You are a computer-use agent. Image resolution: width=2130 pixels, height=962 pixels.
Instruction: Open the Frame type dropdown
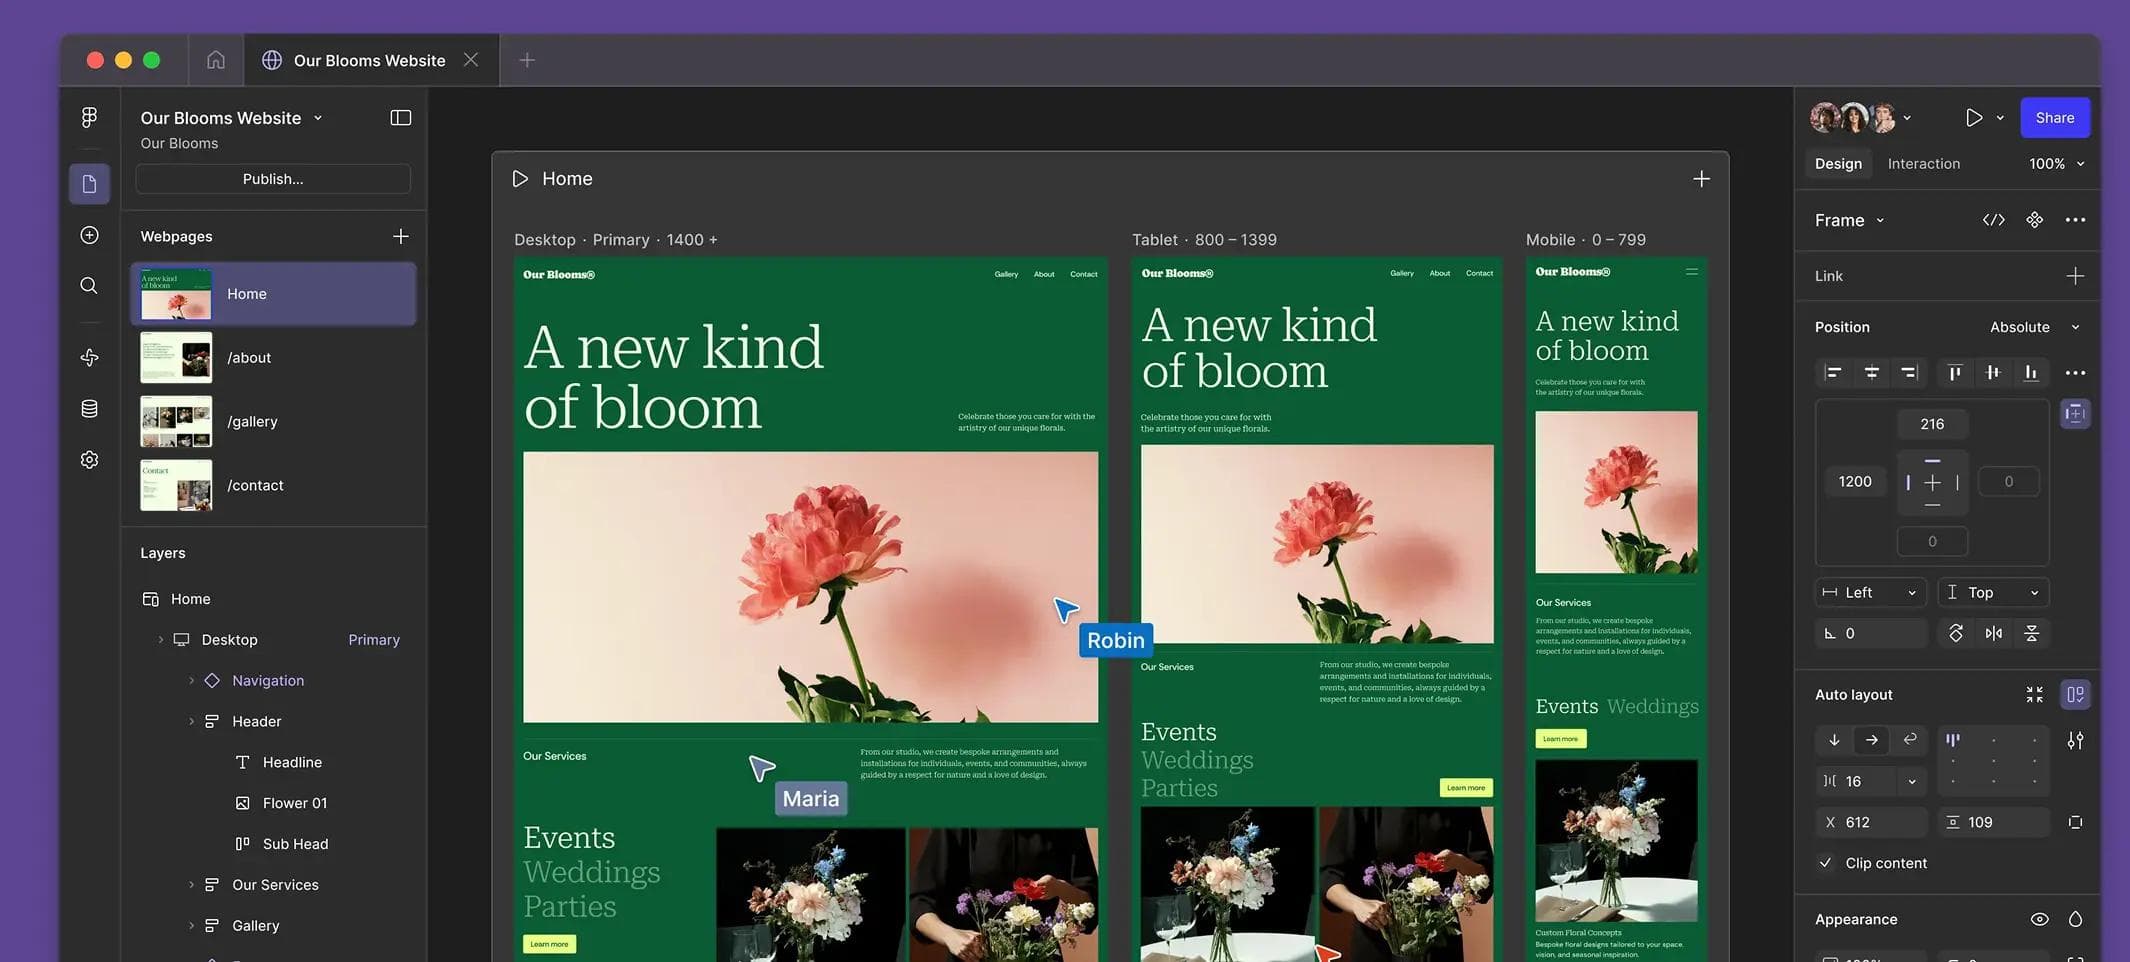pos(1850,220)
